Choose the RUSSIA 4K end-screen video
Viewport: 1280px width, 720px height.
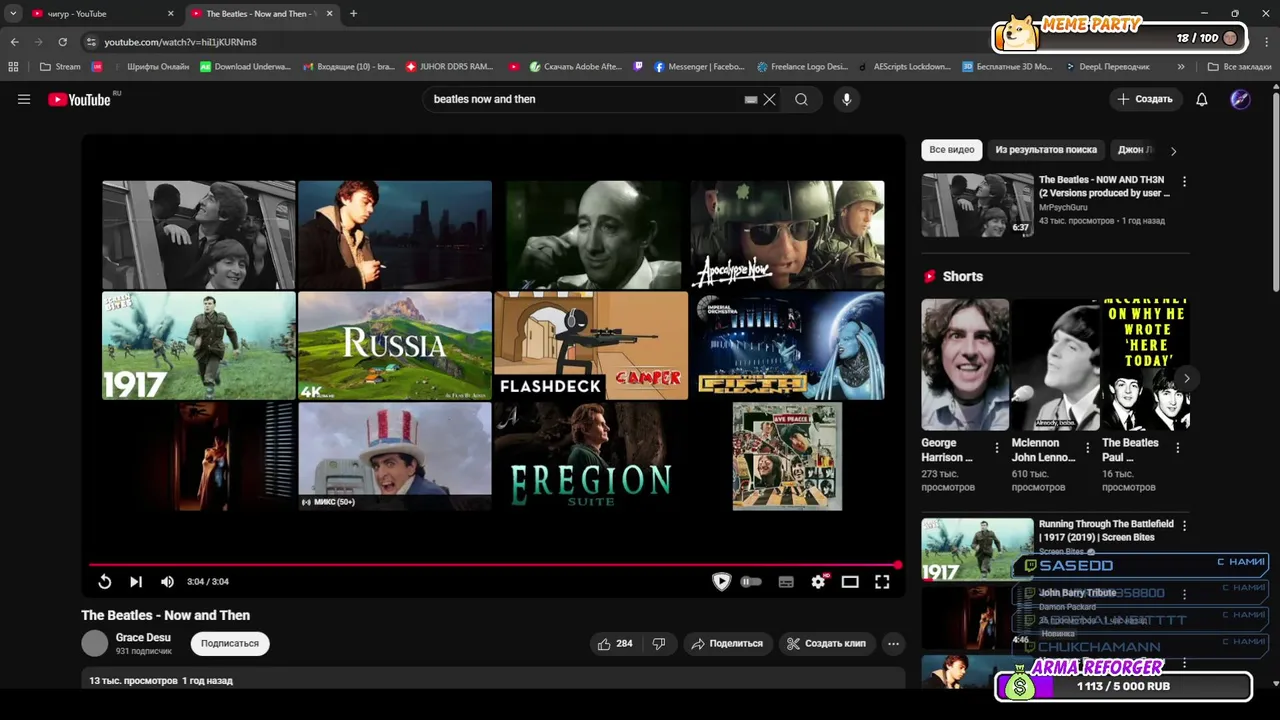[395, 346]
